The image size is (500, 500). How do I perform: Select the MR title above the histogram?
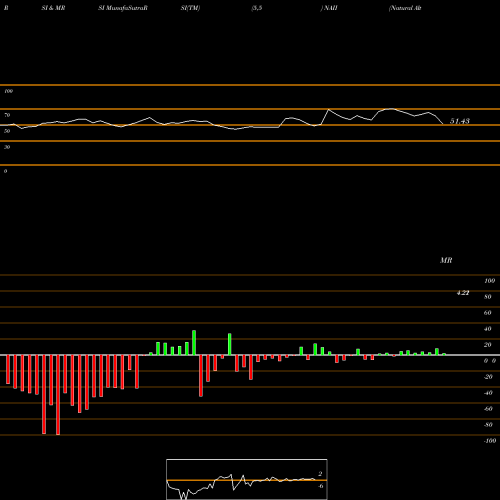coord(446,260)
